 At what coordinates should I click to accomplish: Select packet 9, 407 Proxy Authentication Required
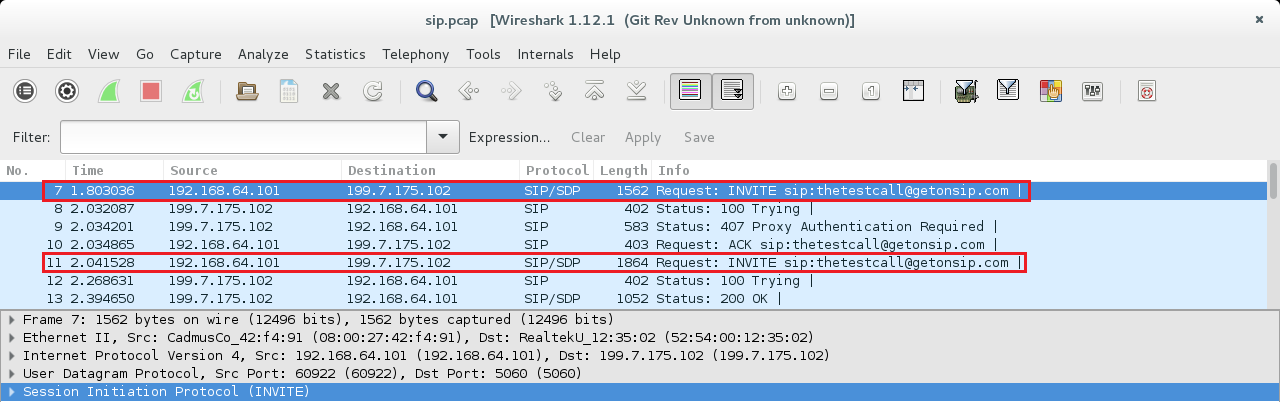(634, 227)
